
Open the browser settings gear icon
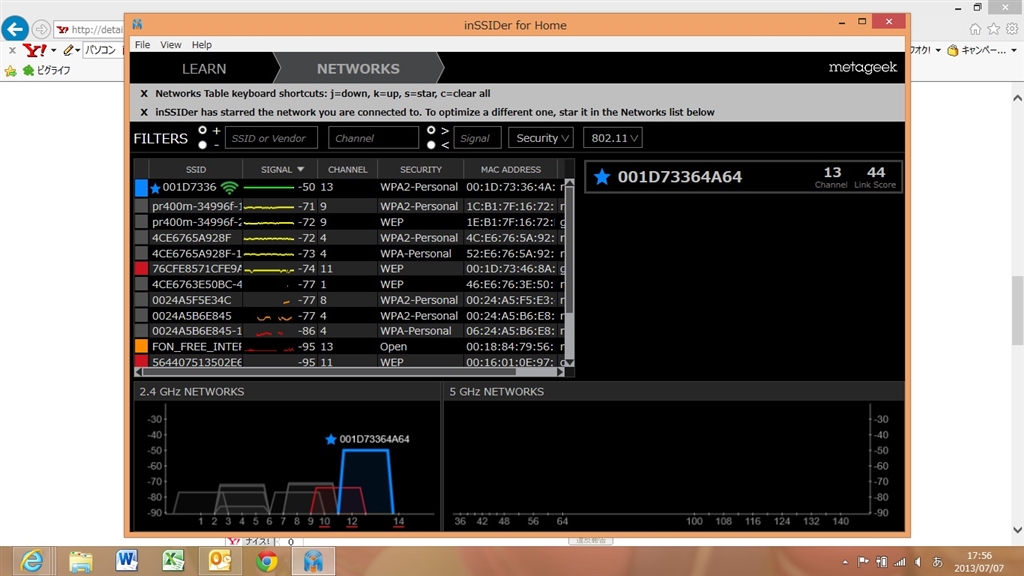pyautogui.click(x=1012, y=29)
